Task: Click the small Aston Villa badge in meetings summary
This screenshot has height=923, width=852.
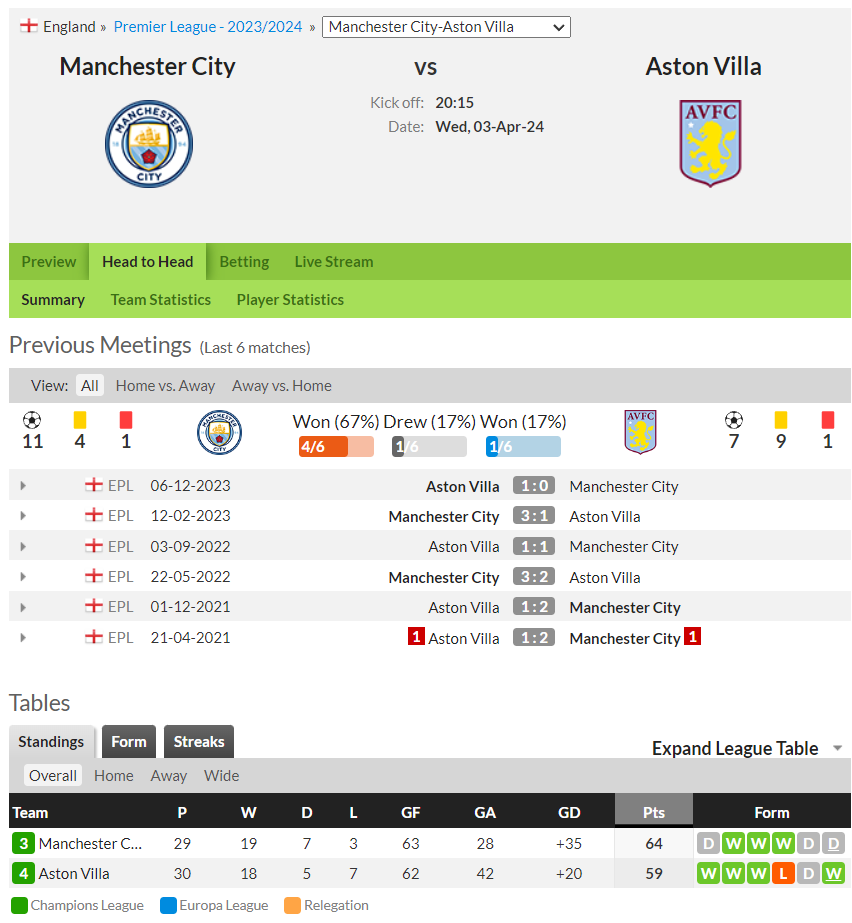Action: (x=640, y=432)
